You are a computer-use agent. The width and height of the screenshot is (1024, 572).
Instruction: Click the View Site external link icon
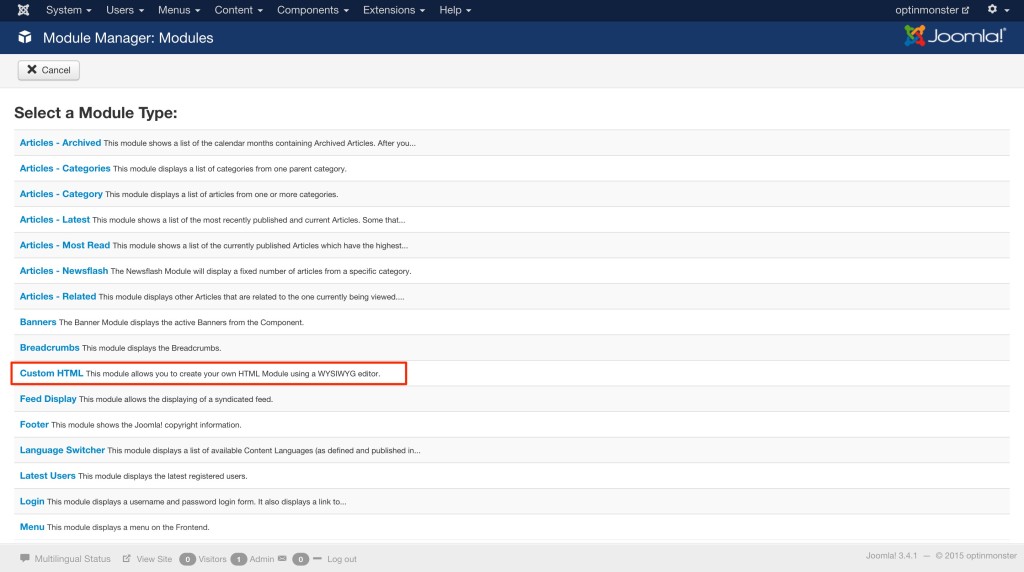tap(127, 558)
